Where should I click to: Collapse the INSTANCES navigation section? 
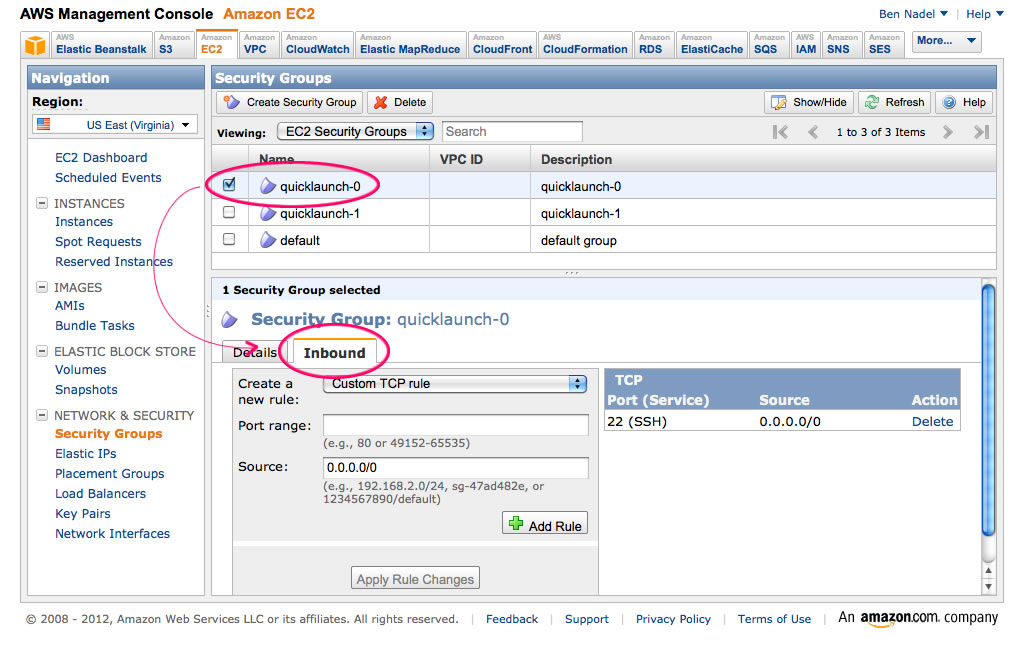click(42, 203)
